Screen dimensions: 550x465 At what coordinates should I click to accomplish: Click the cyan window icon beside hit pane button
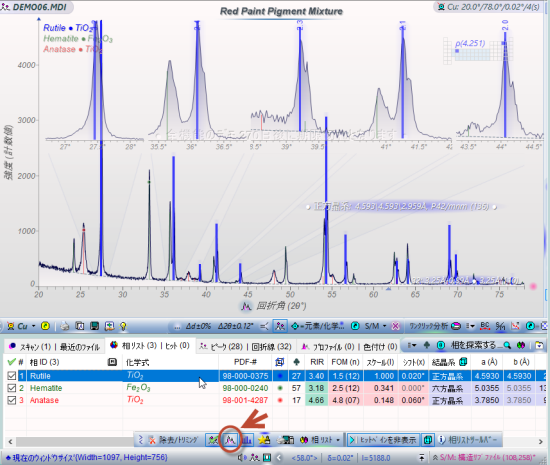coord(428,440)
